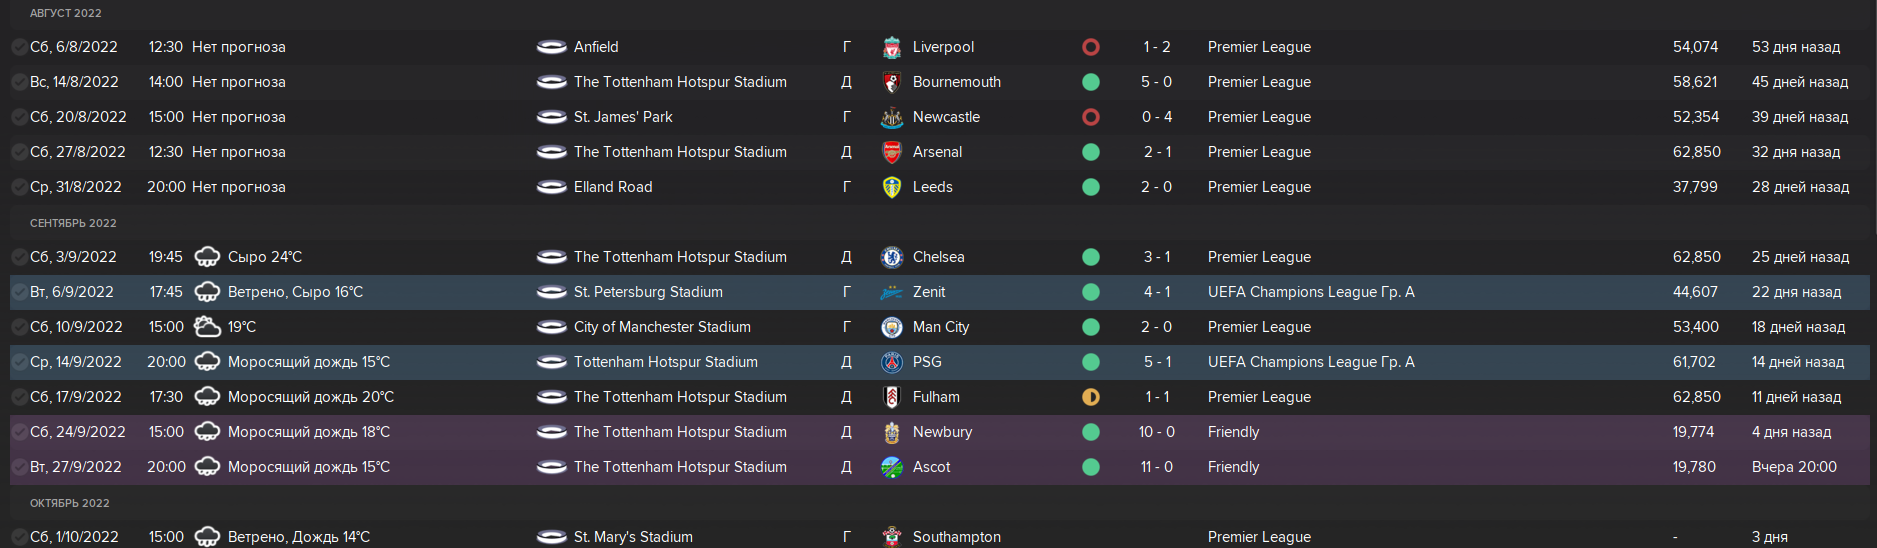Screen dimensions: 1877x548
Task: Click the rain cloud icon on Ascot match
Action: (x=207, y=467)
